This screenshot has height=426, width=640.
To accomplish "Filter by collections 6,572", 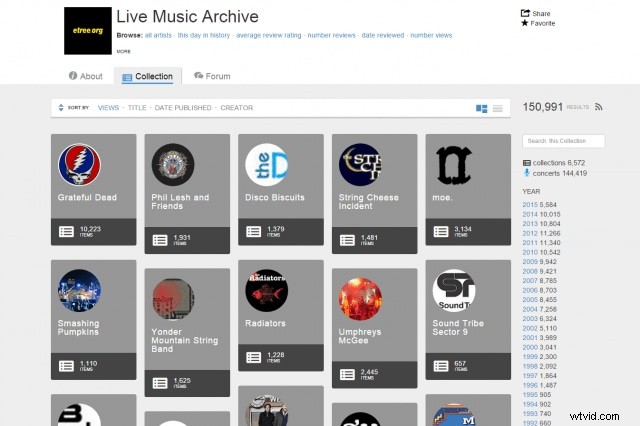I will (554, 162).
